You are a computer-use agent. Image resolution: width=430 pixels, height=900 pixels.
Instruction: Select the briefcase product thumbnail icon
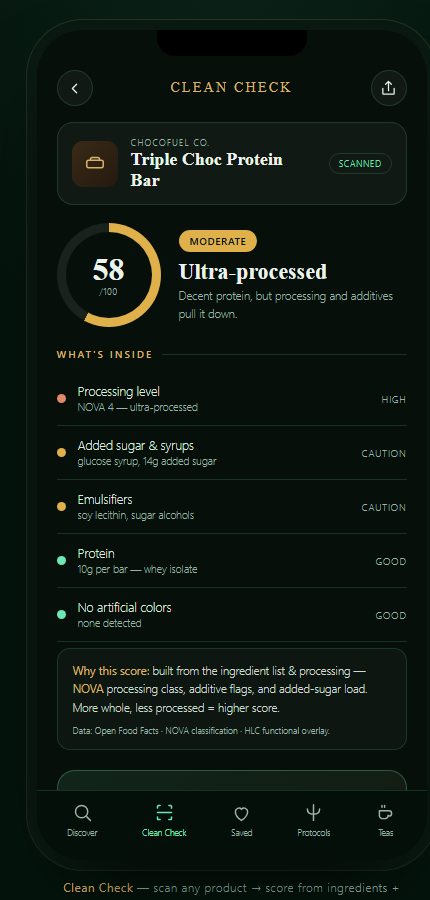pos(95,164)
